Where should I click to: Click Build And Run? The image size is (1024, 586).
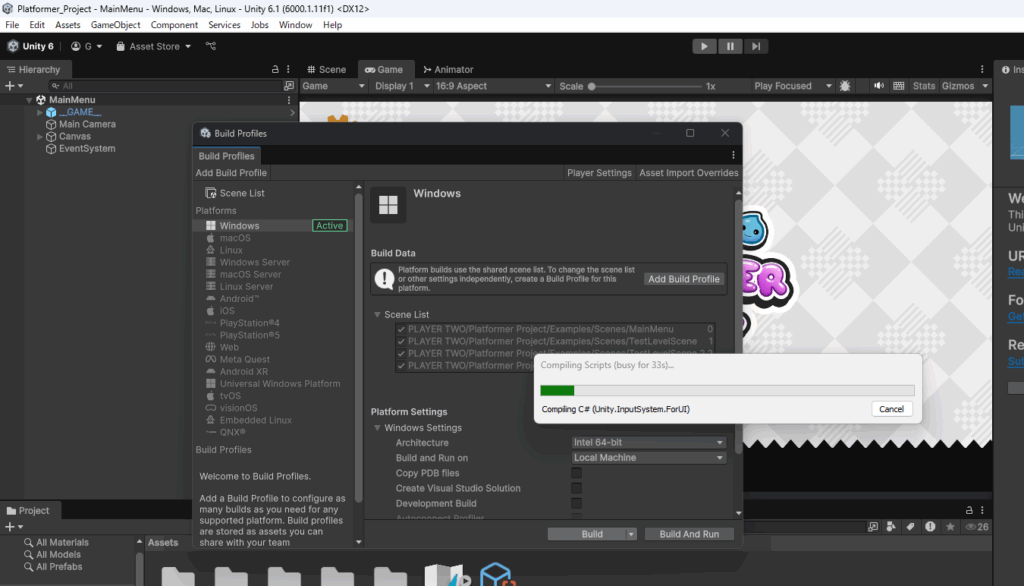click(x=689, y=534)
